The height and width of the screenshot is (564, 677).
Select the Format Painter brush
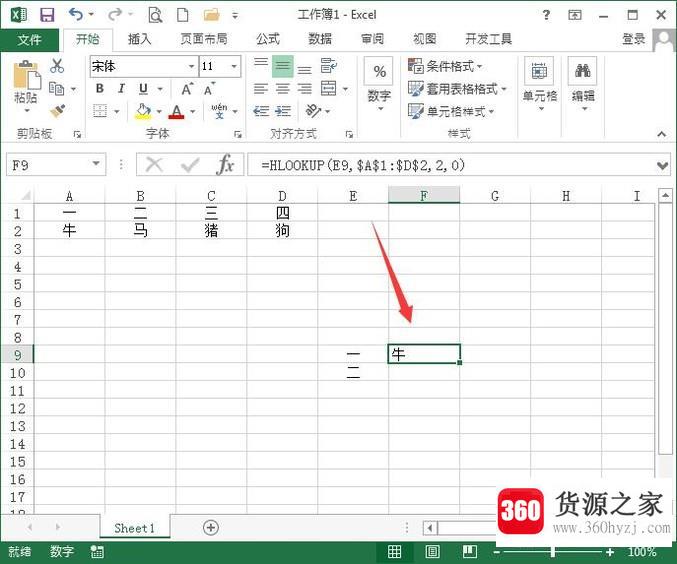tap(57, 111)
